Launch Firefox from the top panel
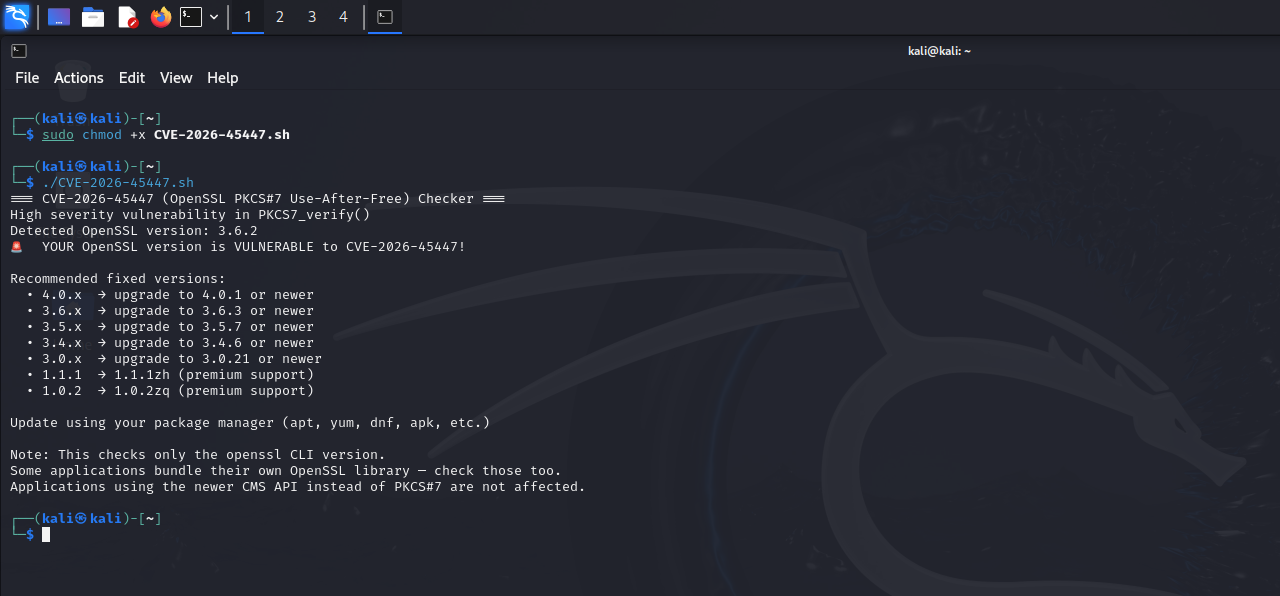Viewport: 1280px width, 596px height. pos(161,17)
